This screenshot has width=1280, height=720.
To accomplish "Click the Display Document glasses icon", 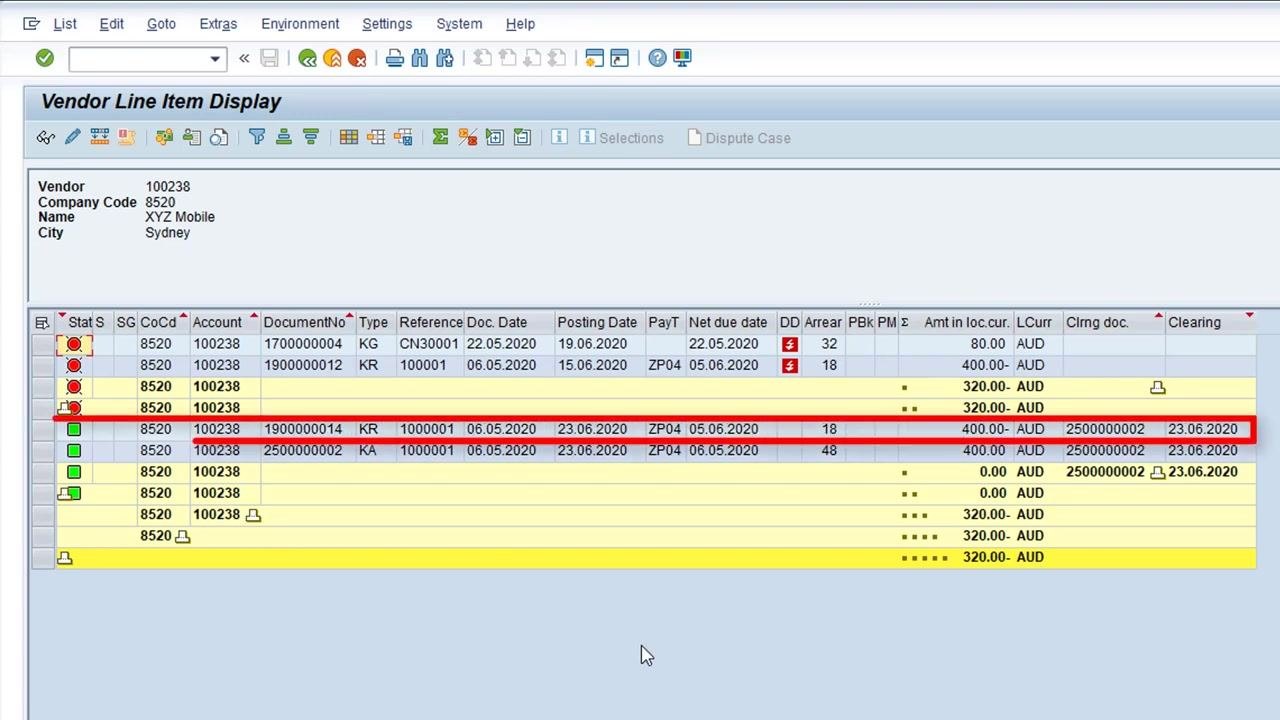I will pos(45,137).
